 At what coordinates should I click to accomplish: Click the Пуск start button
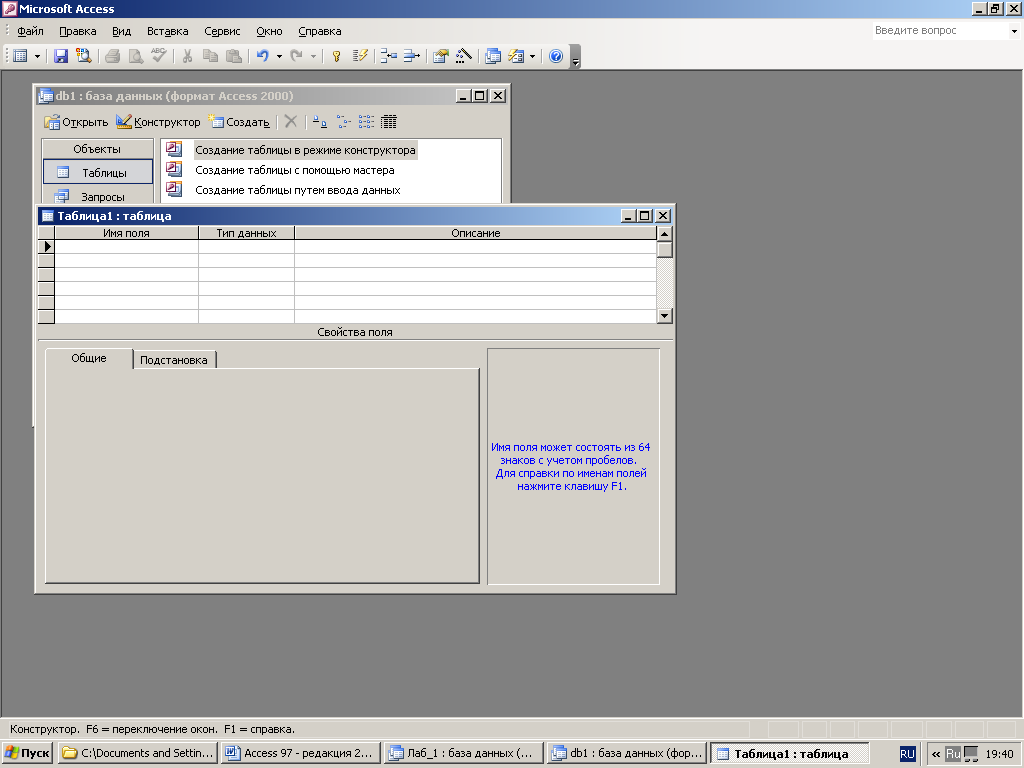click(27, 754)
